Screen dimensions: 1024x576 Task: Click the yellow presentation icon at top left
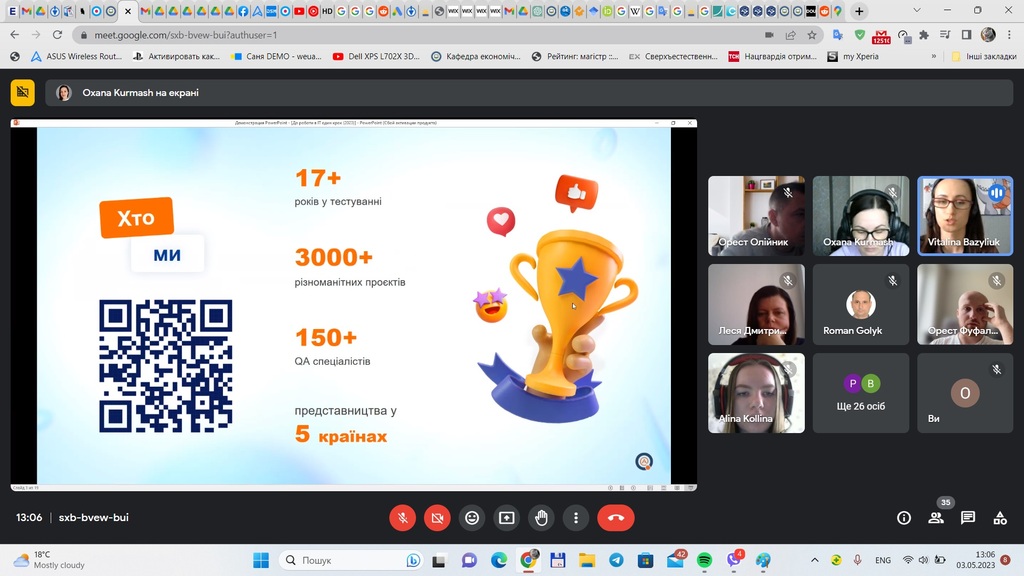(x=22, y=93)
